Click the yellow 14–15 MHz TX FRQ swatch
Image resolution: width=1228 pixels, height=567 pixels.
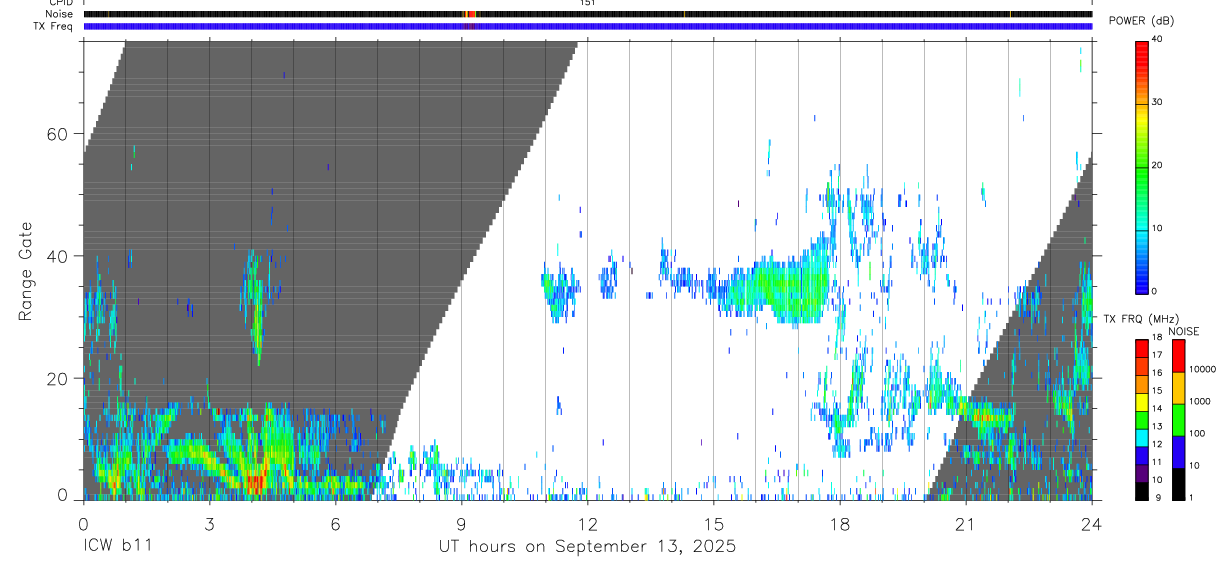1141,402
